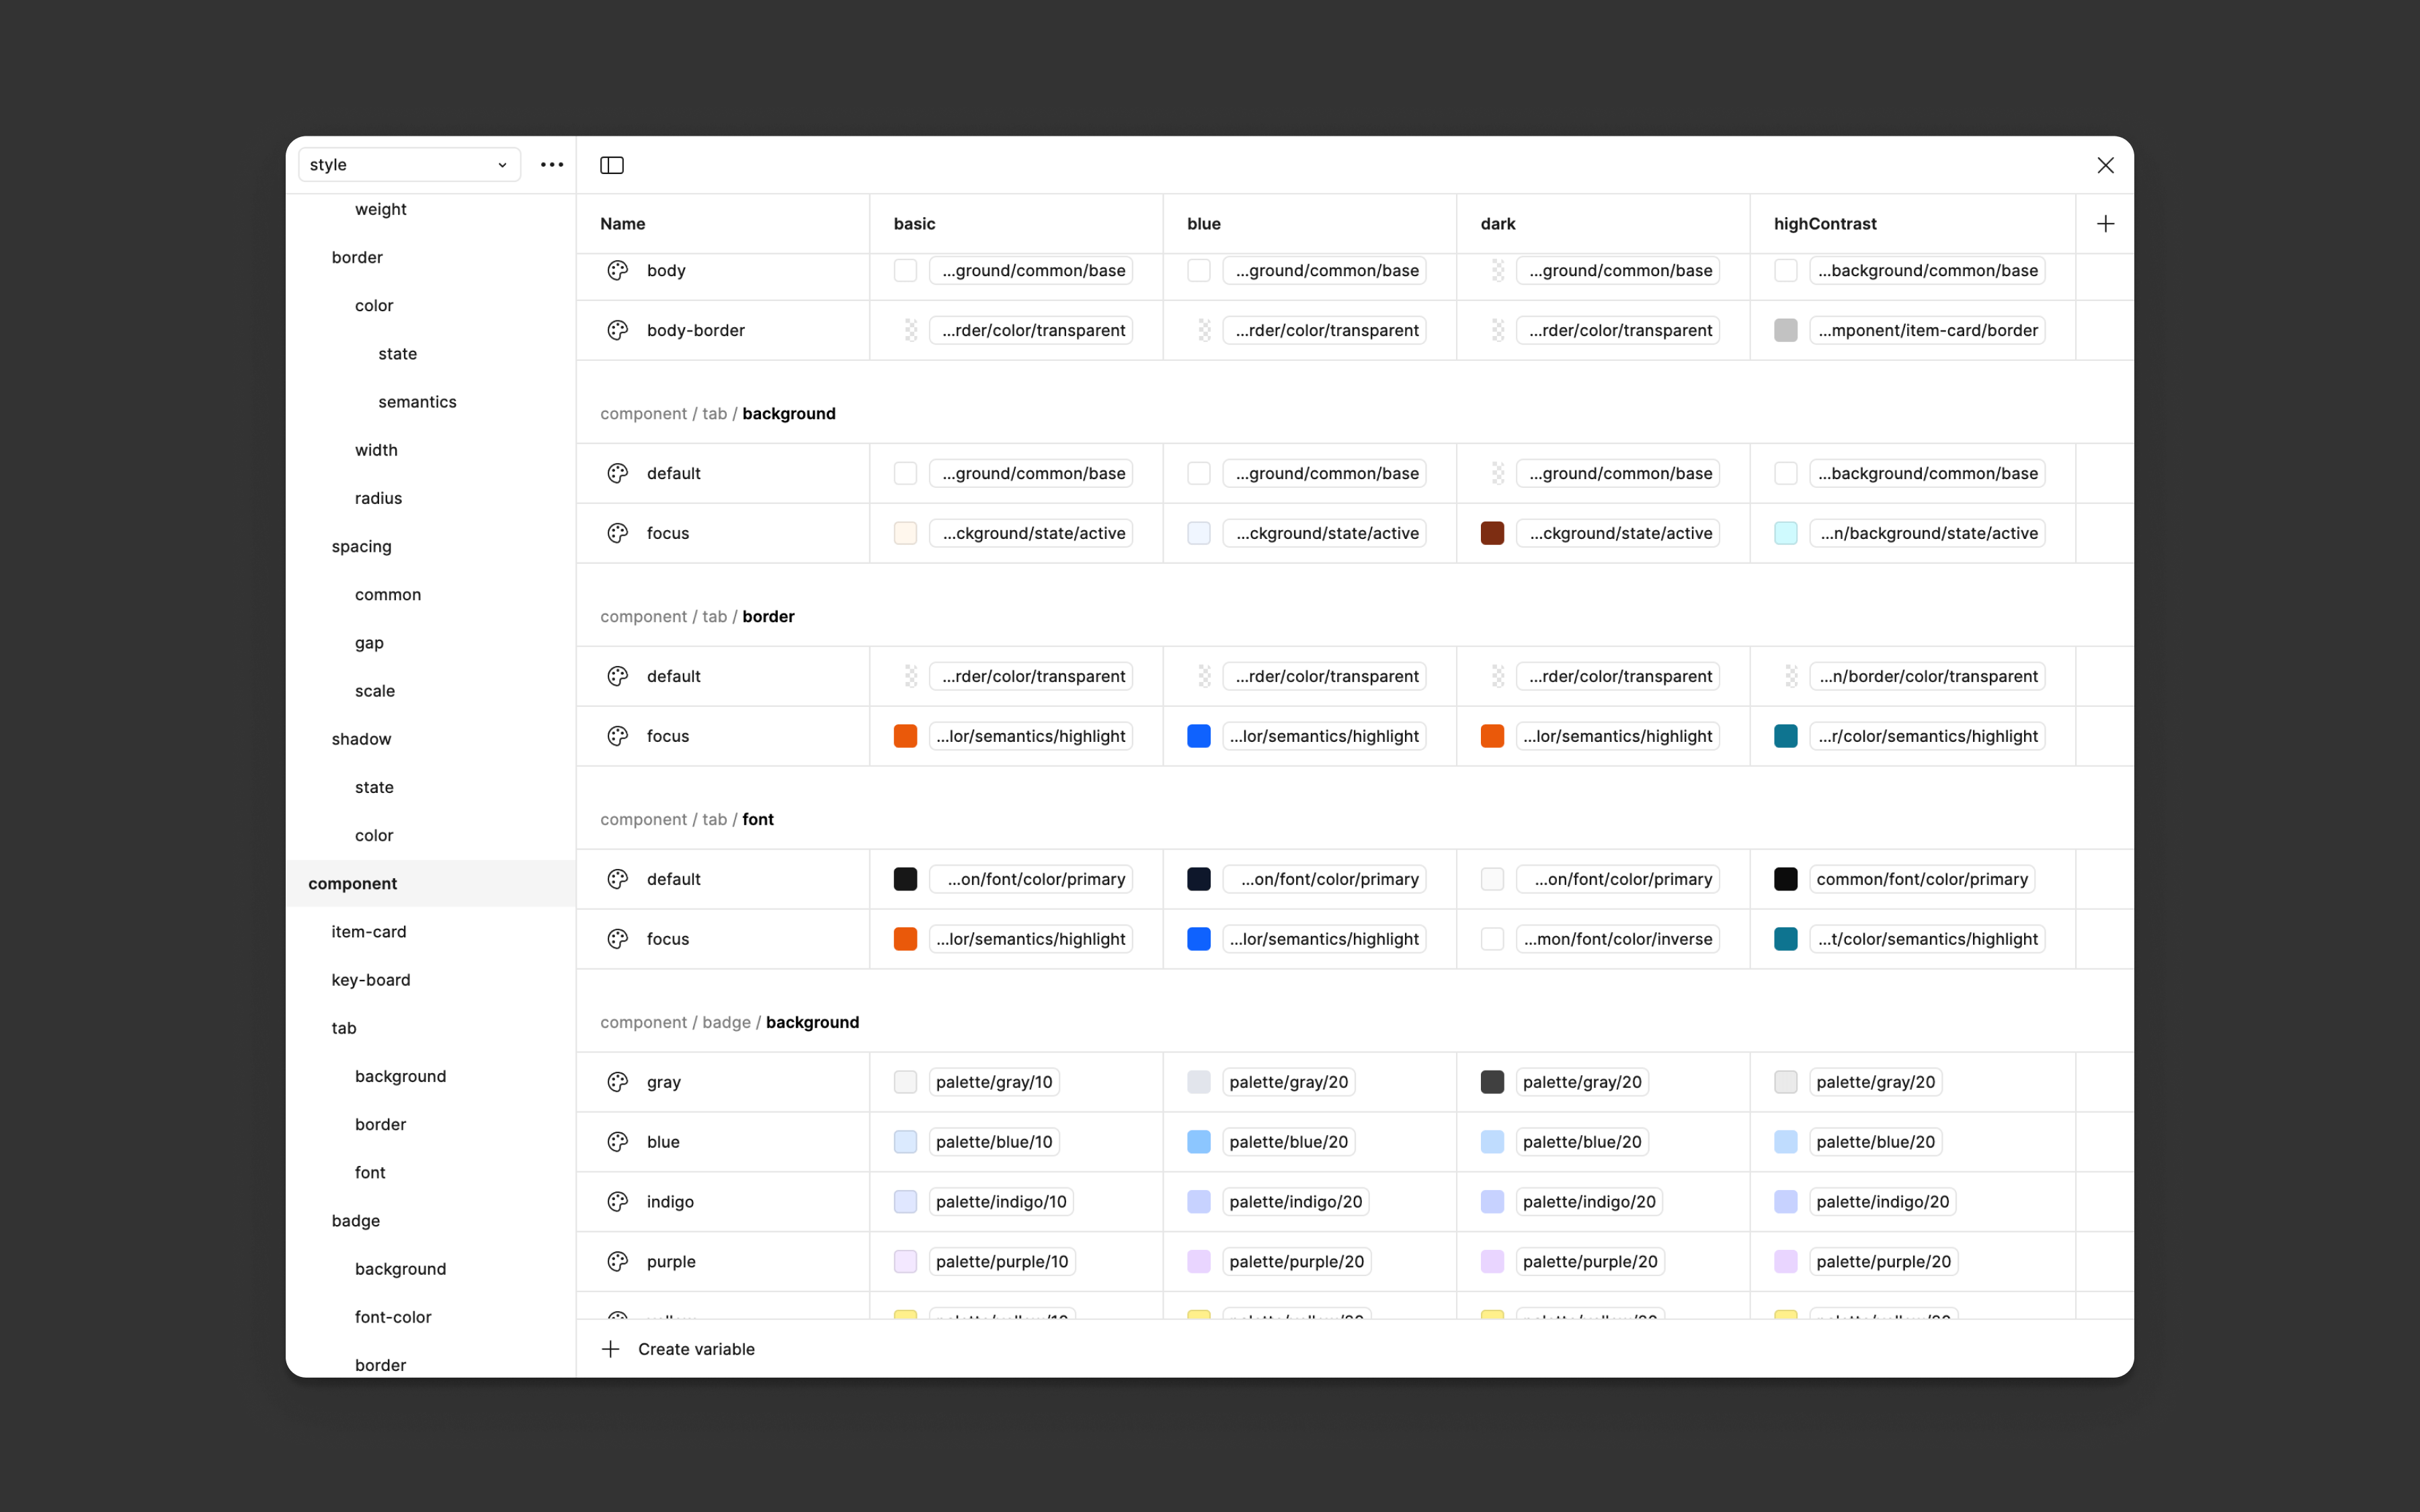
Task: Open the 'style' dropdown at the top
Action: [x=404, y=164]
